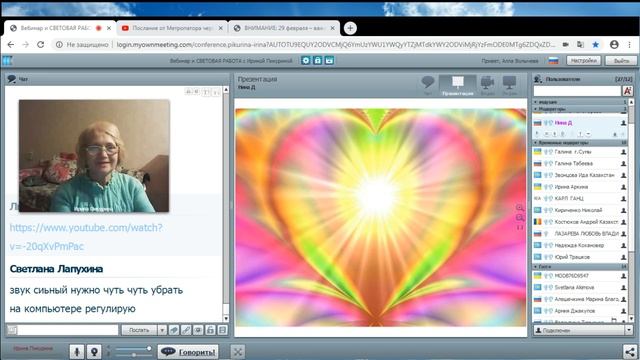Open the Настройки button

pos(584,60)
